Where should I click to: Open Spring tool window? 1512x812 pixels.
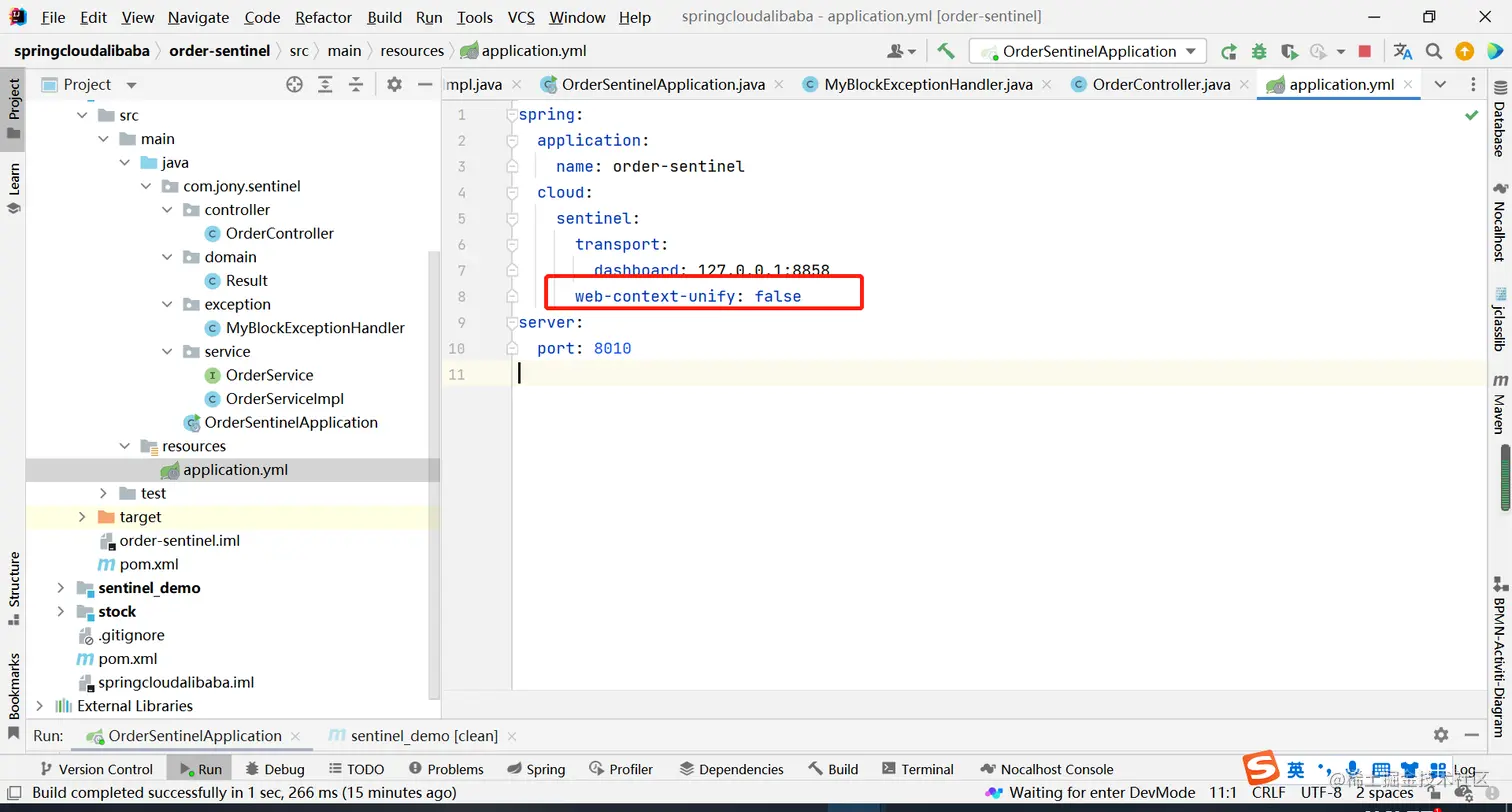pyautogui.click(x=536, y=769)
